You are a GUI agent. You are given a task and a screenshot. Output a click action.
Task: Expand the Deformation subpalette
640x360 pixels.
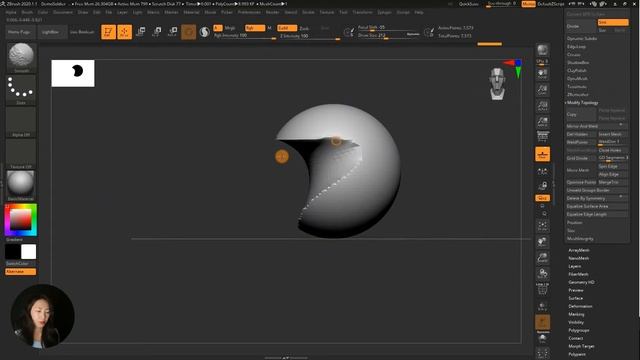[580, 306]
